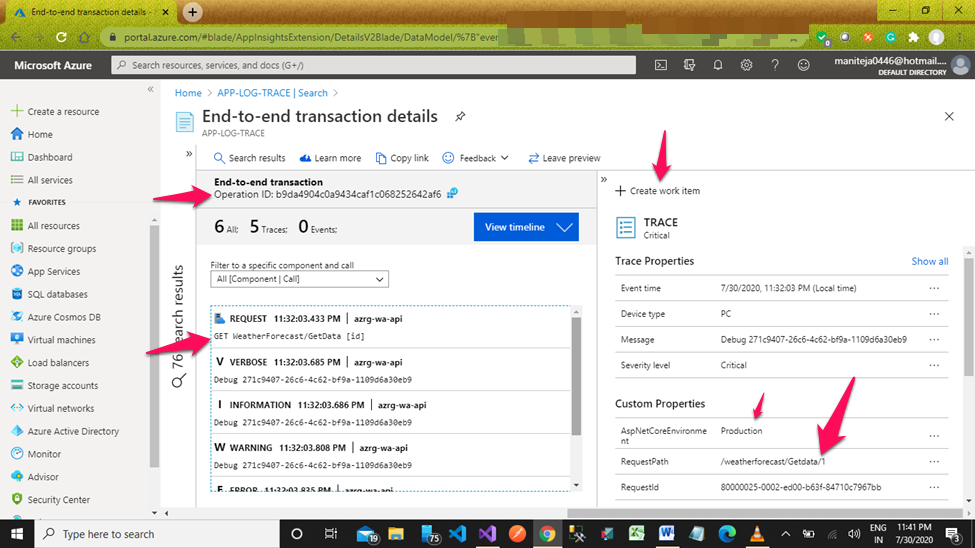Expand the search results panel chevron
This screenshot has height=548, width=975.
coord(189,154)
